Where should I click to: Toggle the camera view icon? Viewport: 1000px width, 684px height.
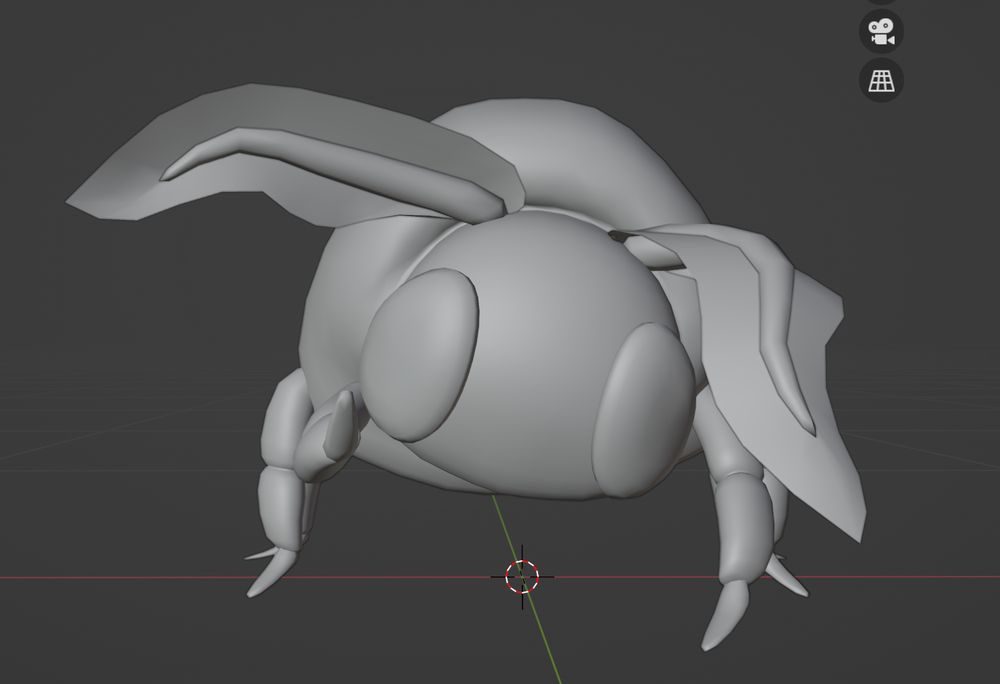881,31
